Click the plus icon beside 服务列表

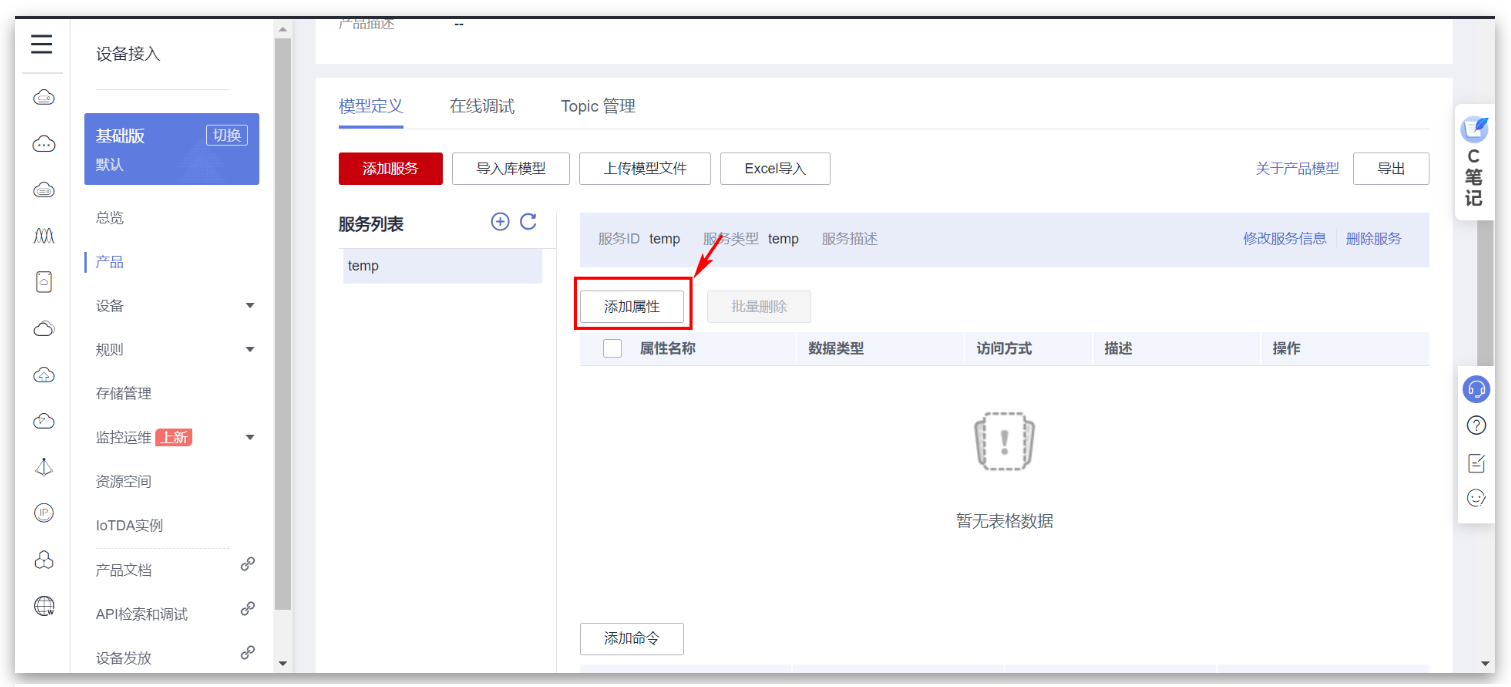(500, 222)
